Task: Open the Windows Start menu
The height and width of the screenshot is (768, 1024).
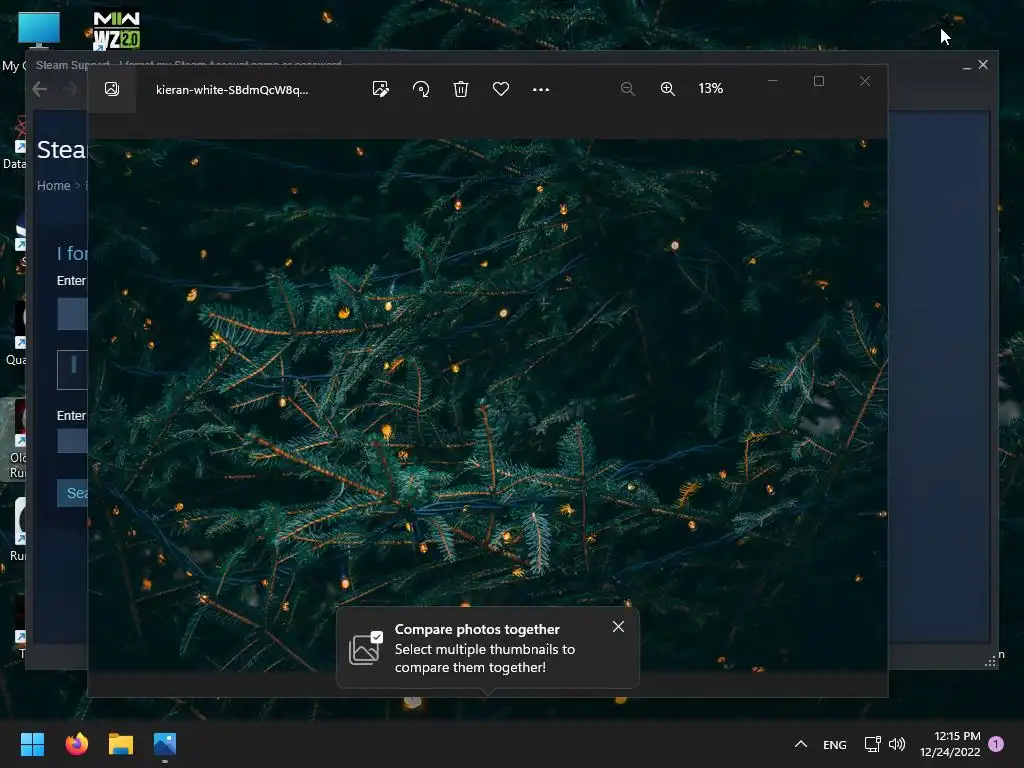Action: [x=32, y=744]
